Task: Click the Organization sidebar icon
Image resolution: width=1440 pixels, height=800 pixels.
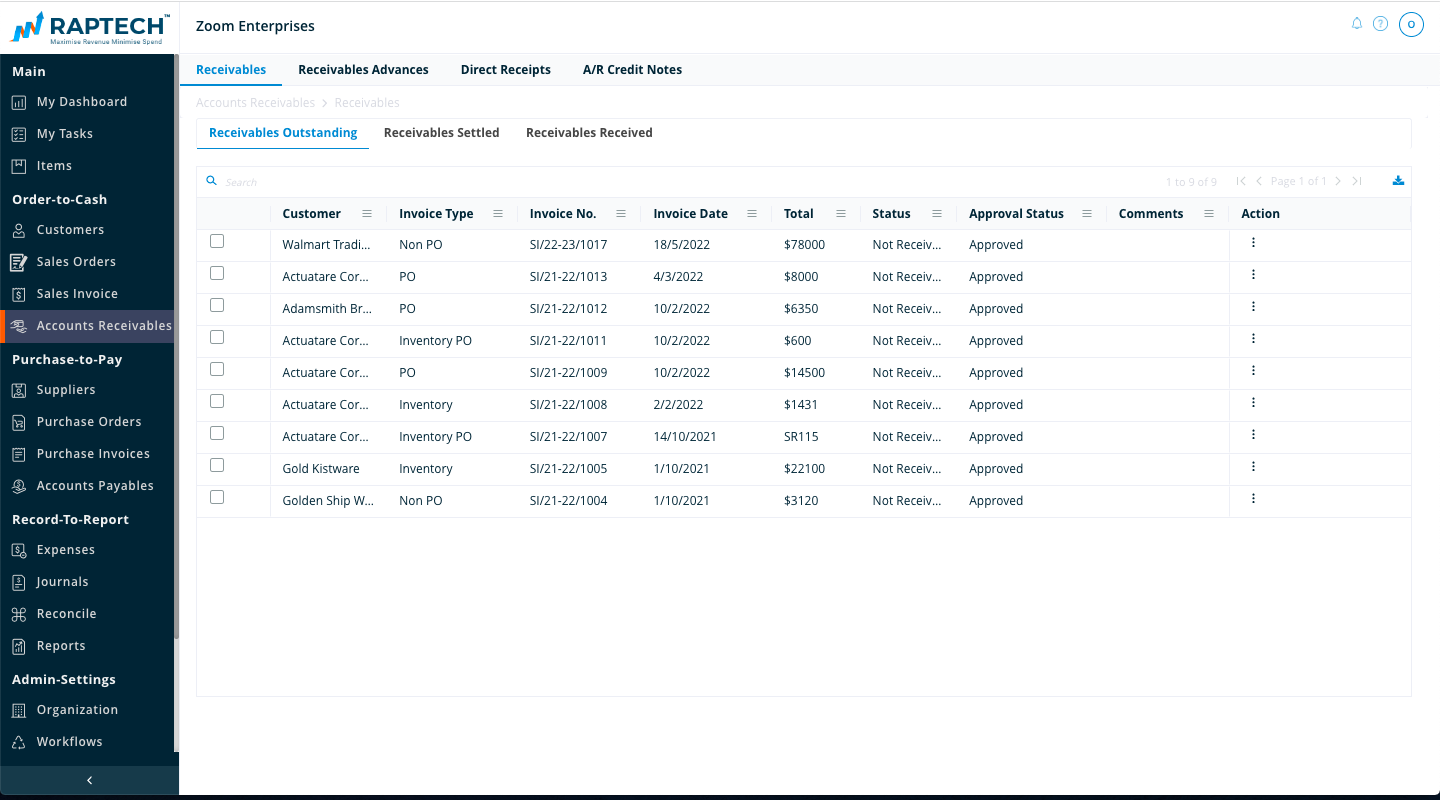Action: pyautogui.click(x=18, y=710)
